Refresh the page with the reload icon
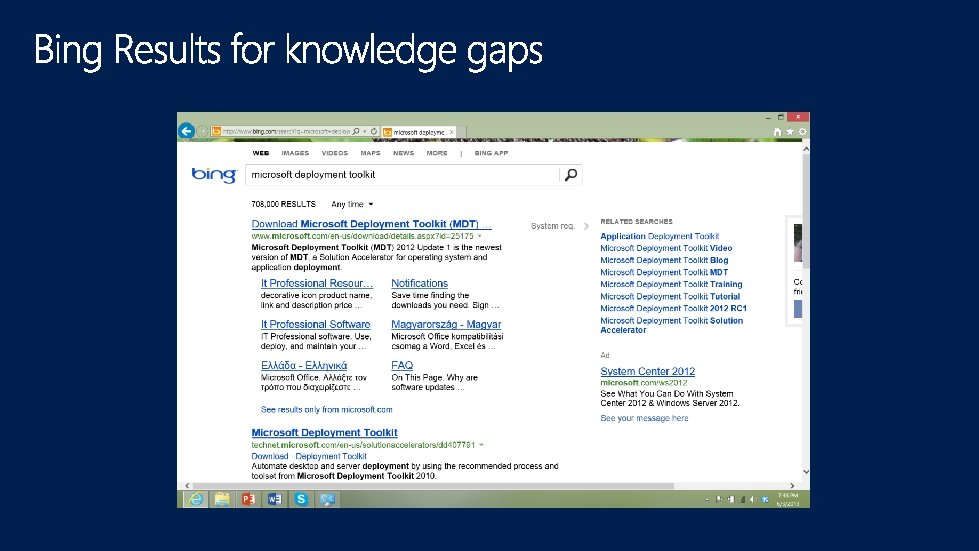 373,132
